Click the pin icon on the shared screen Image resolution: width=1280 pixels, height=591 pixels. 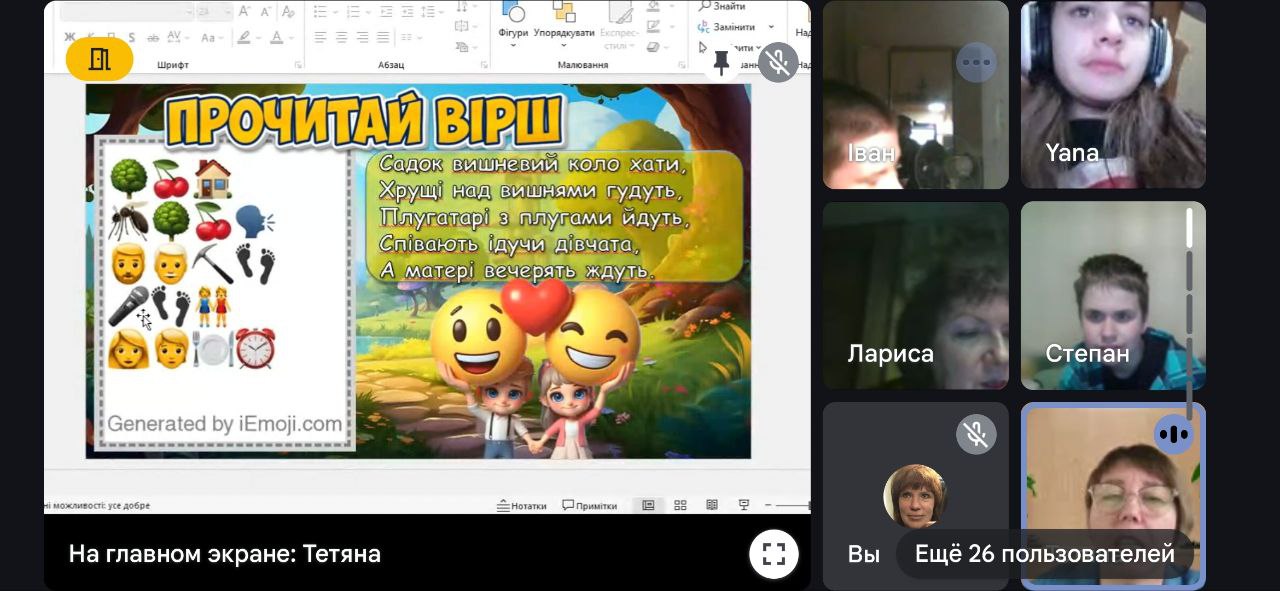[x=721, y=62]
